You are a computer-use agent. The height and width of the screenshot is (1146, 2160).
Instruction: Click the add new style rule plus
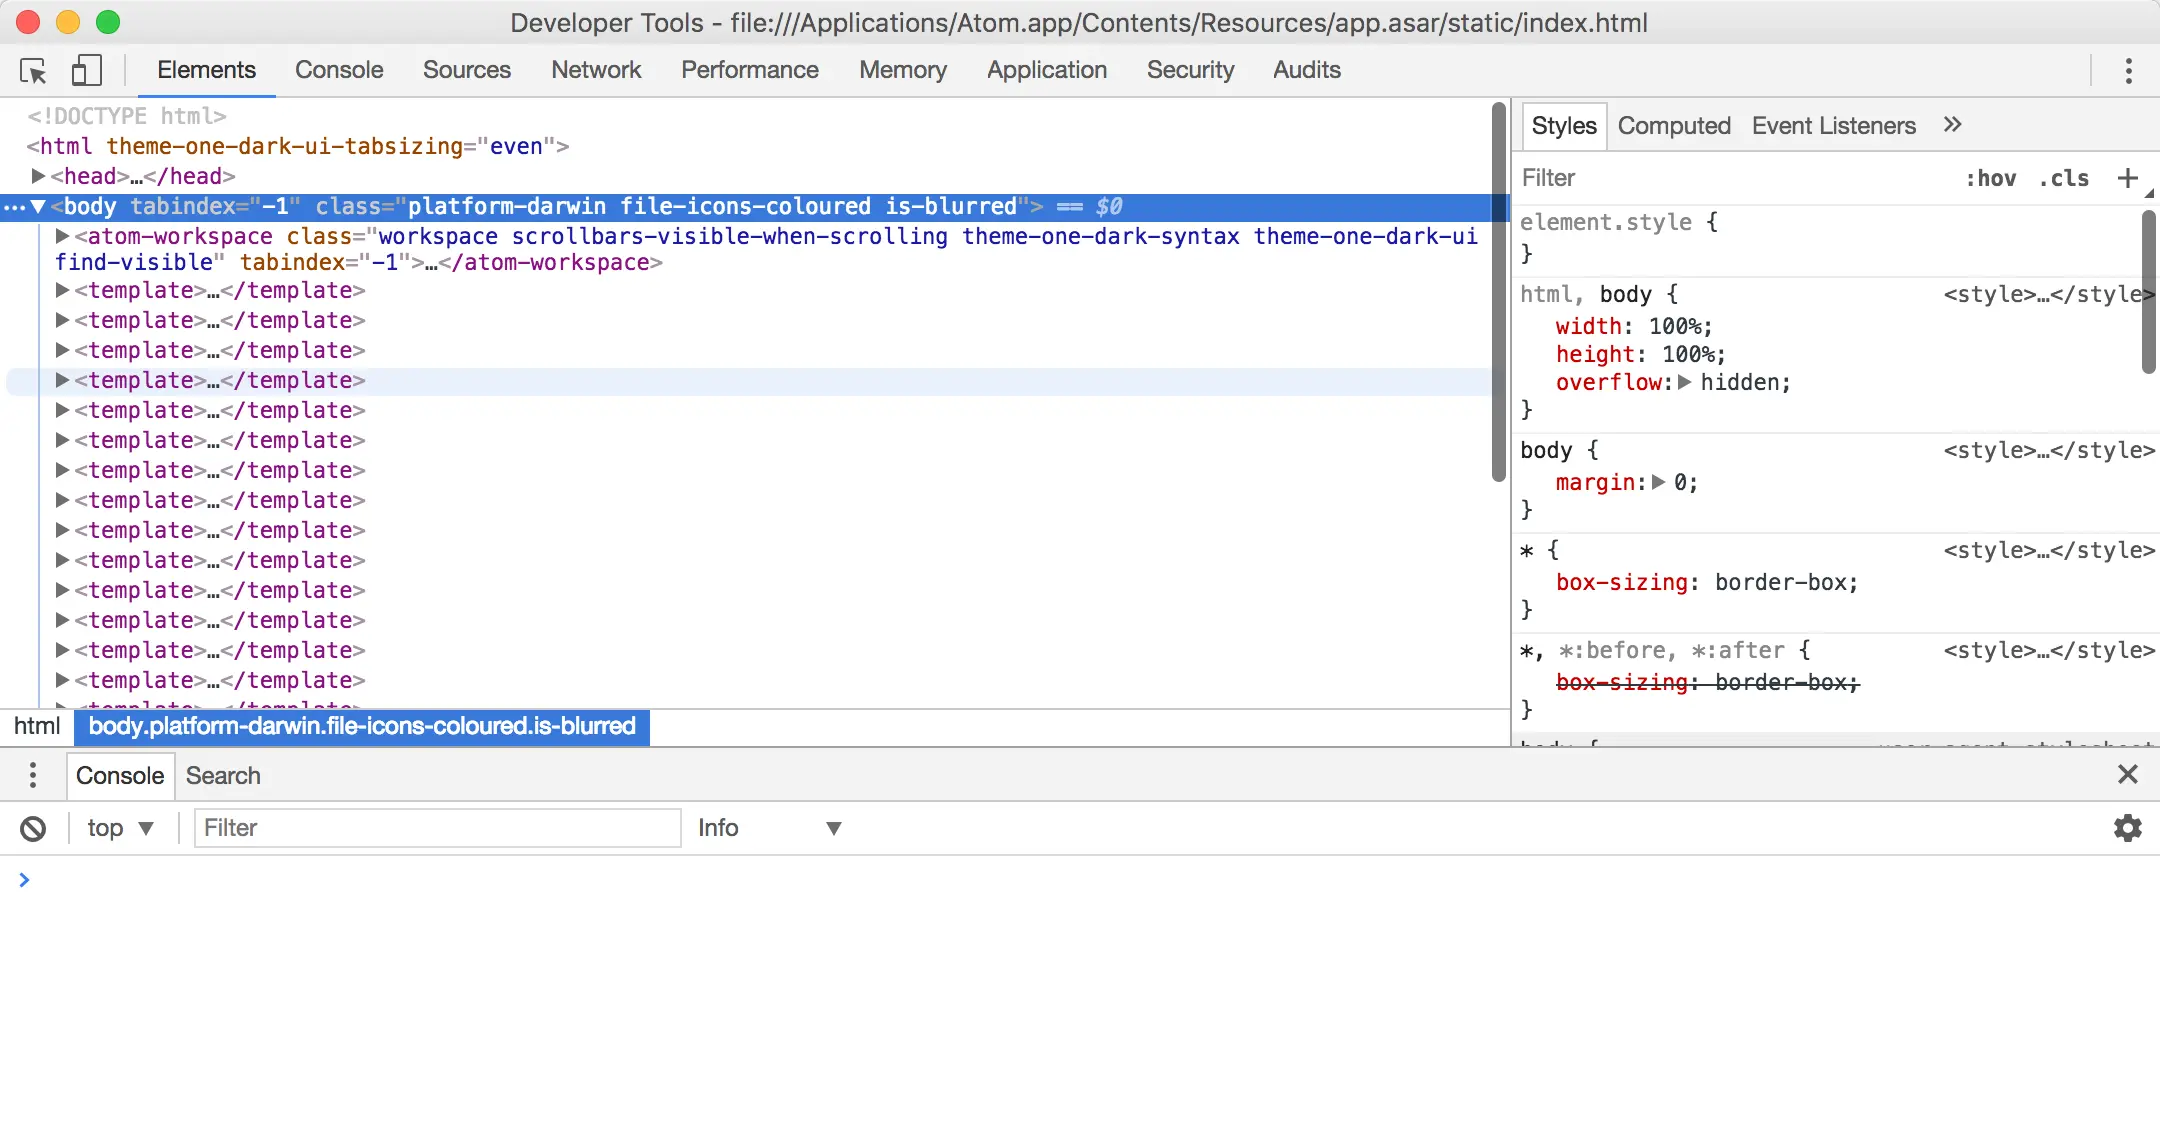tap(2127, 178)
